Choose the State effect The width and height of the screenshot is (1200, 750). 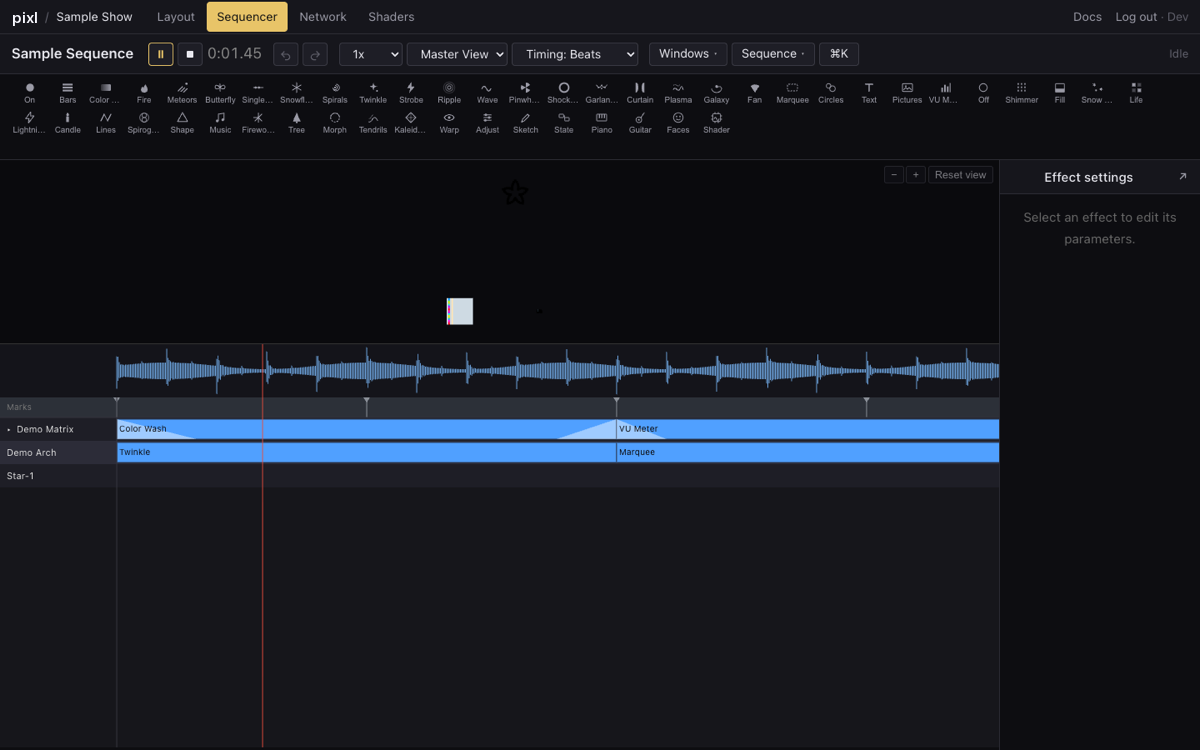click(x=564, y=123)
